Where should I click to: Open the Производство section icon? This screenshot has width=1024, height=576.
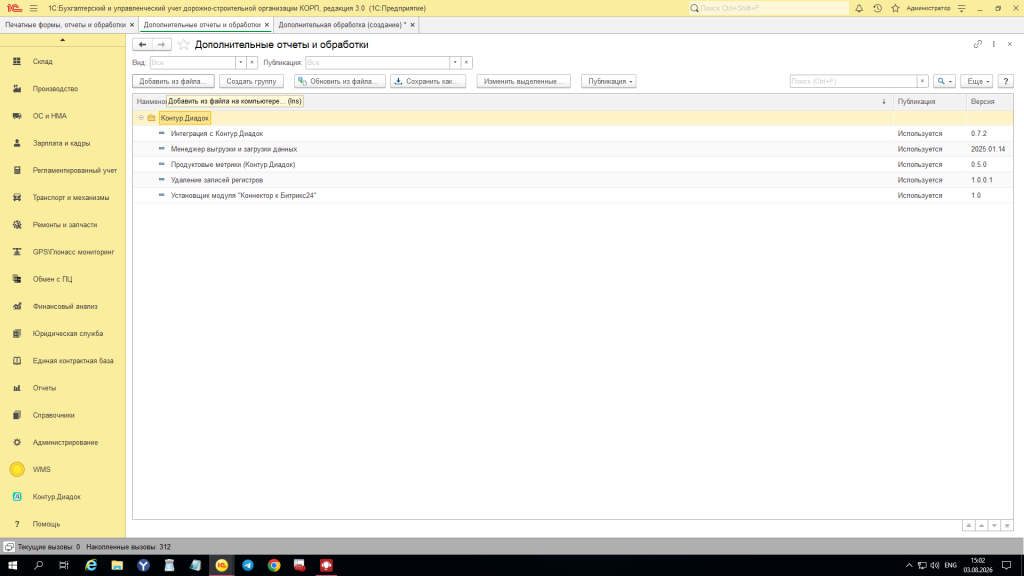pyautogui.click(x=17, y=89)
